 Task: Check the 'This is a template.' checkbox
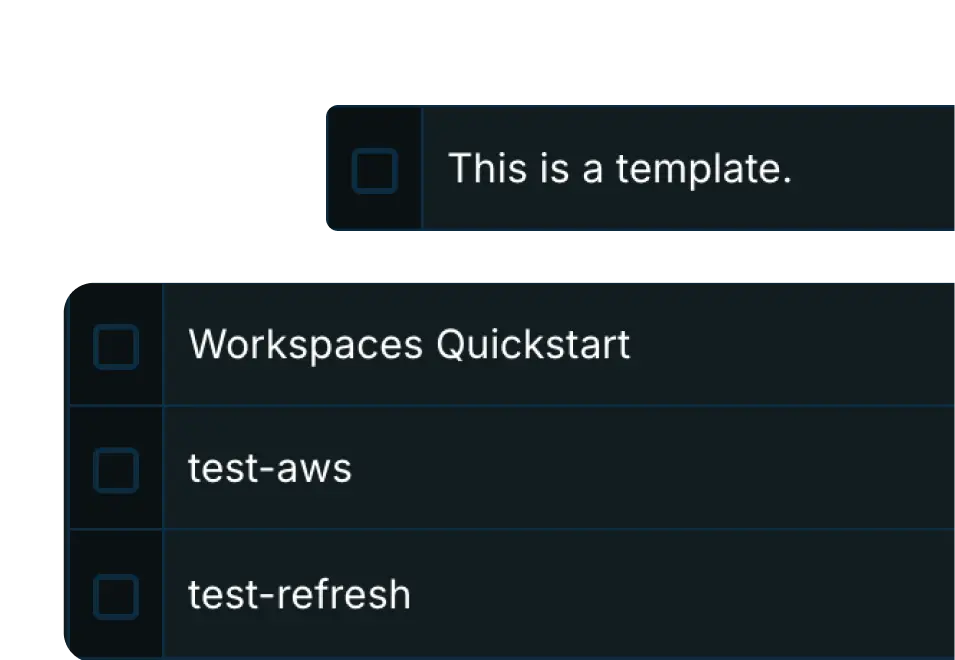tap(375, 170)
